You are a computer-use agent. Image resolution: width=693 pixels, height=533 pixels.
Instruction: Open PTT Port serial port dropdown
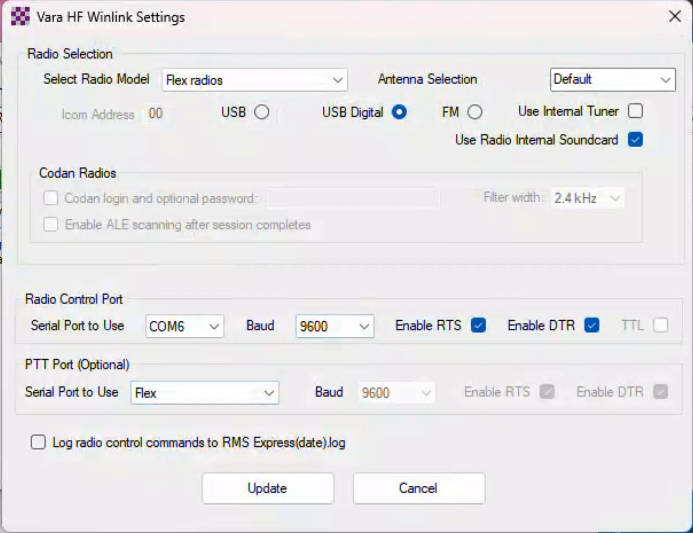tap(205, 393)
